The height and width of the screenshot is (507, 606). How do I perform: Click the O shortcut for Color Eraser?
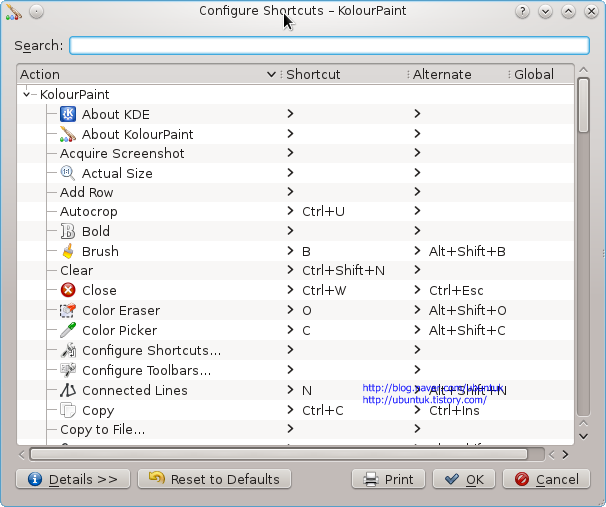pyautogui.click(x=307, y=311)
